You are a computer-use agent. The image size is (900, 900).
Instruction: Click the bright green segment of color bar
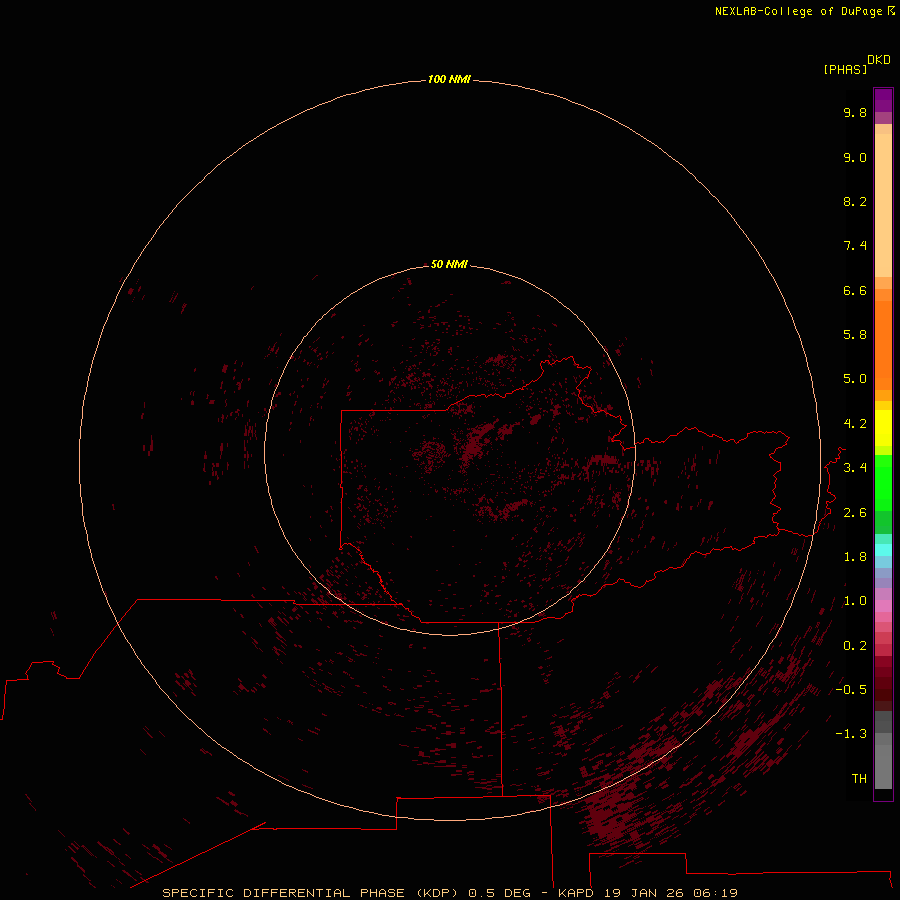coord(883,482)
